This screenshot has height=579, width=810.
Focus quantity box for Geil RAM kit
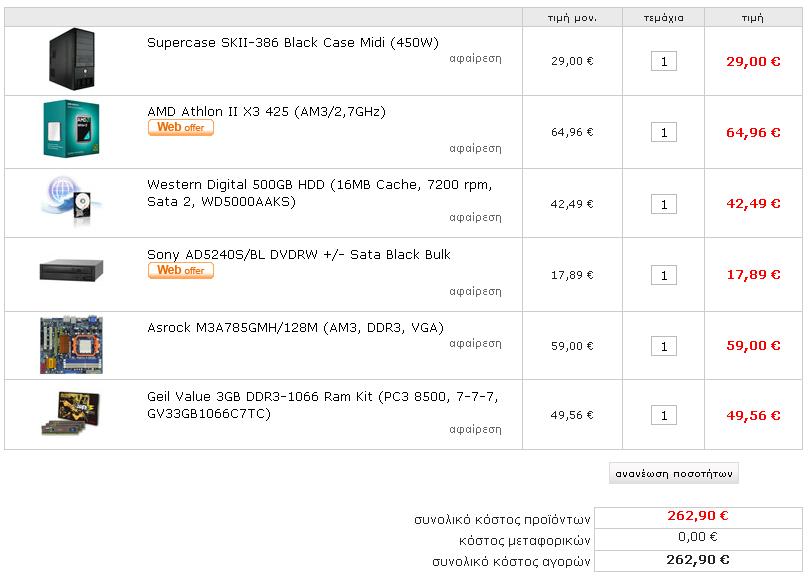(663, 416)
